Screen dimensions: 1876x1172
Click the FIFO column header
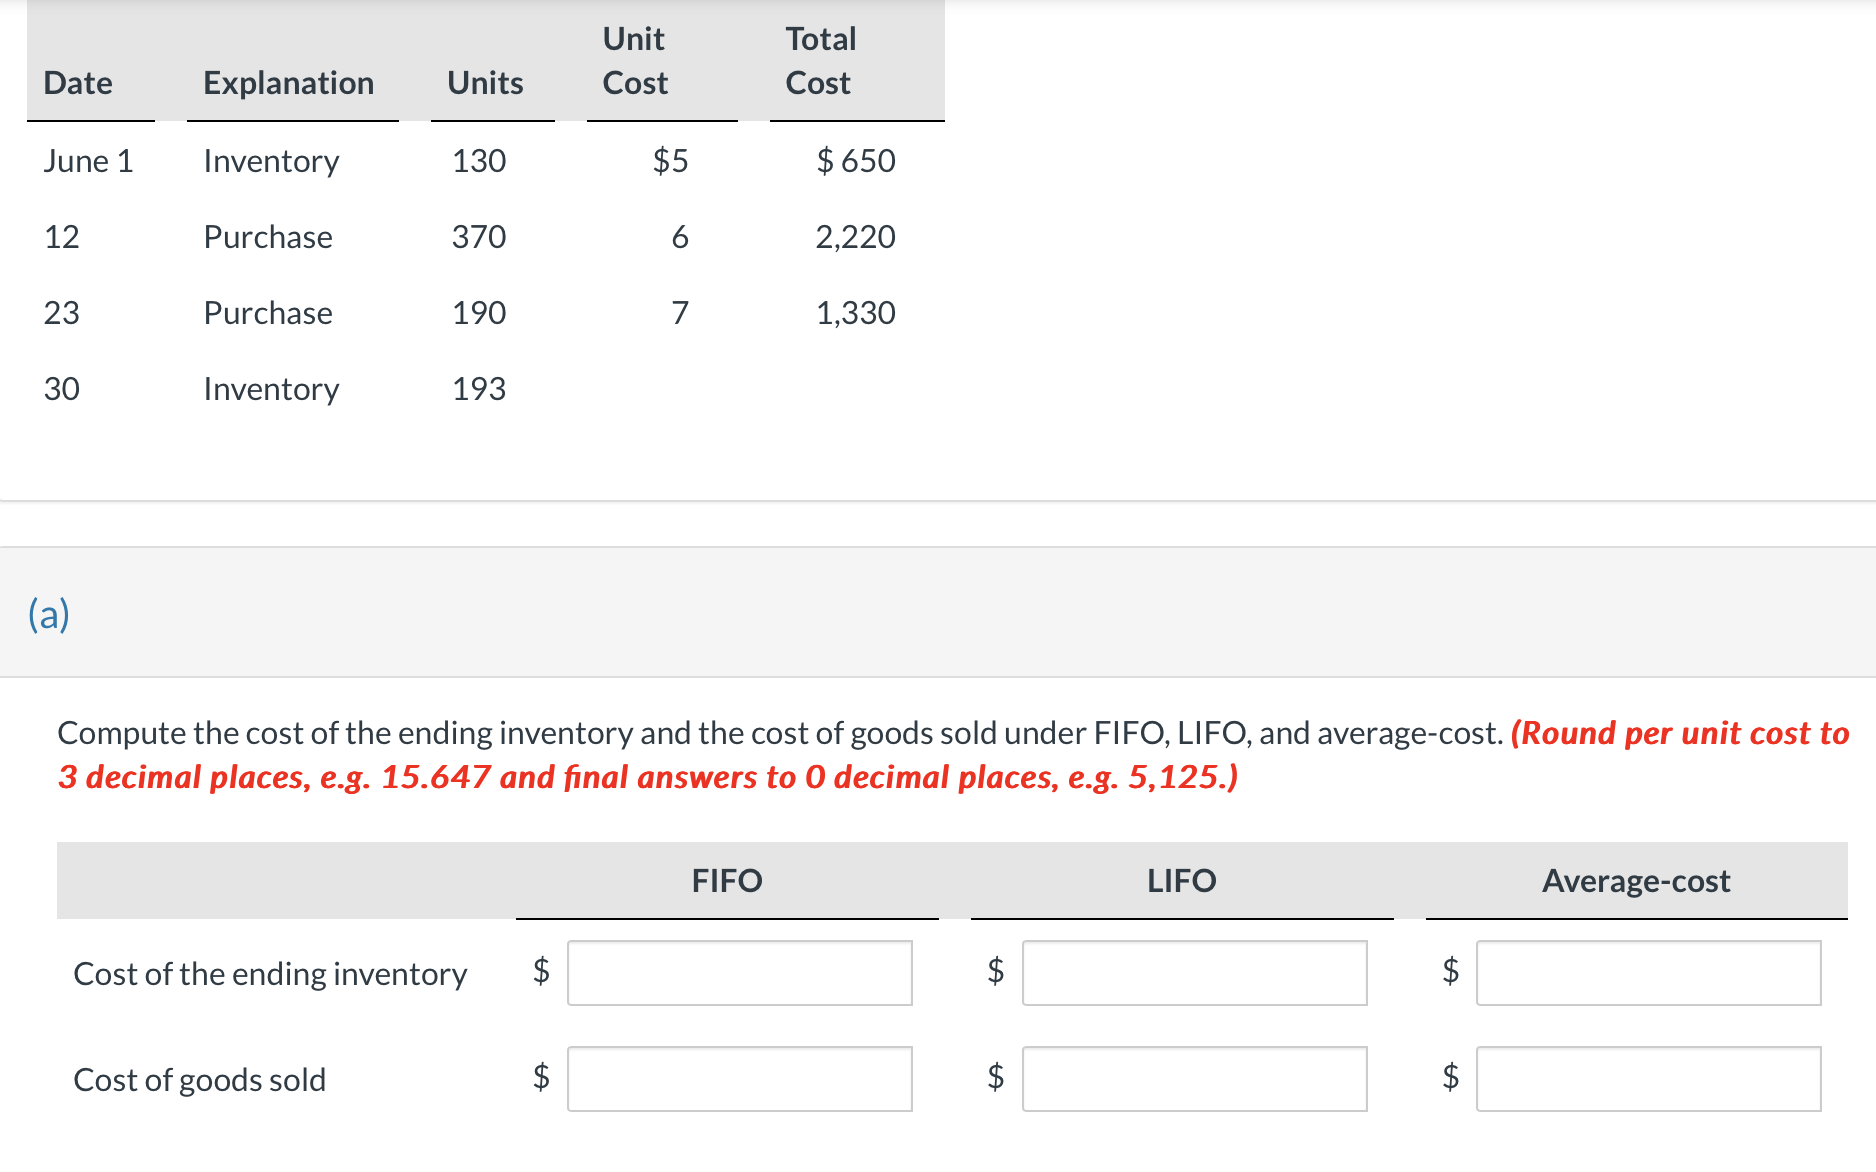pos(727,881)
